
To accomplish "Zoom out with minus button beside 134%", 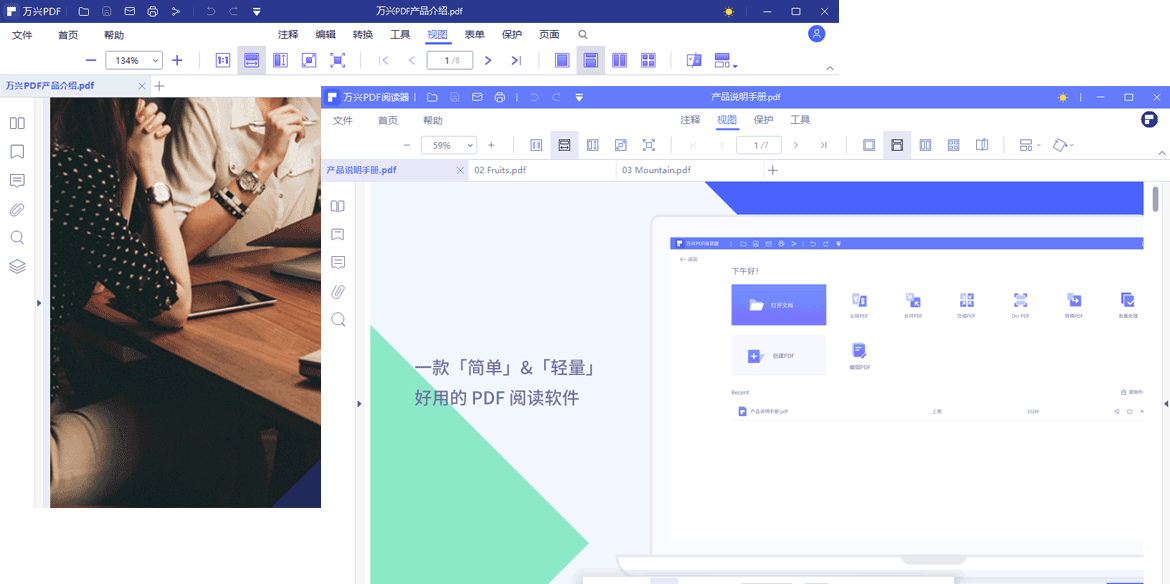I will coord(90,60).
